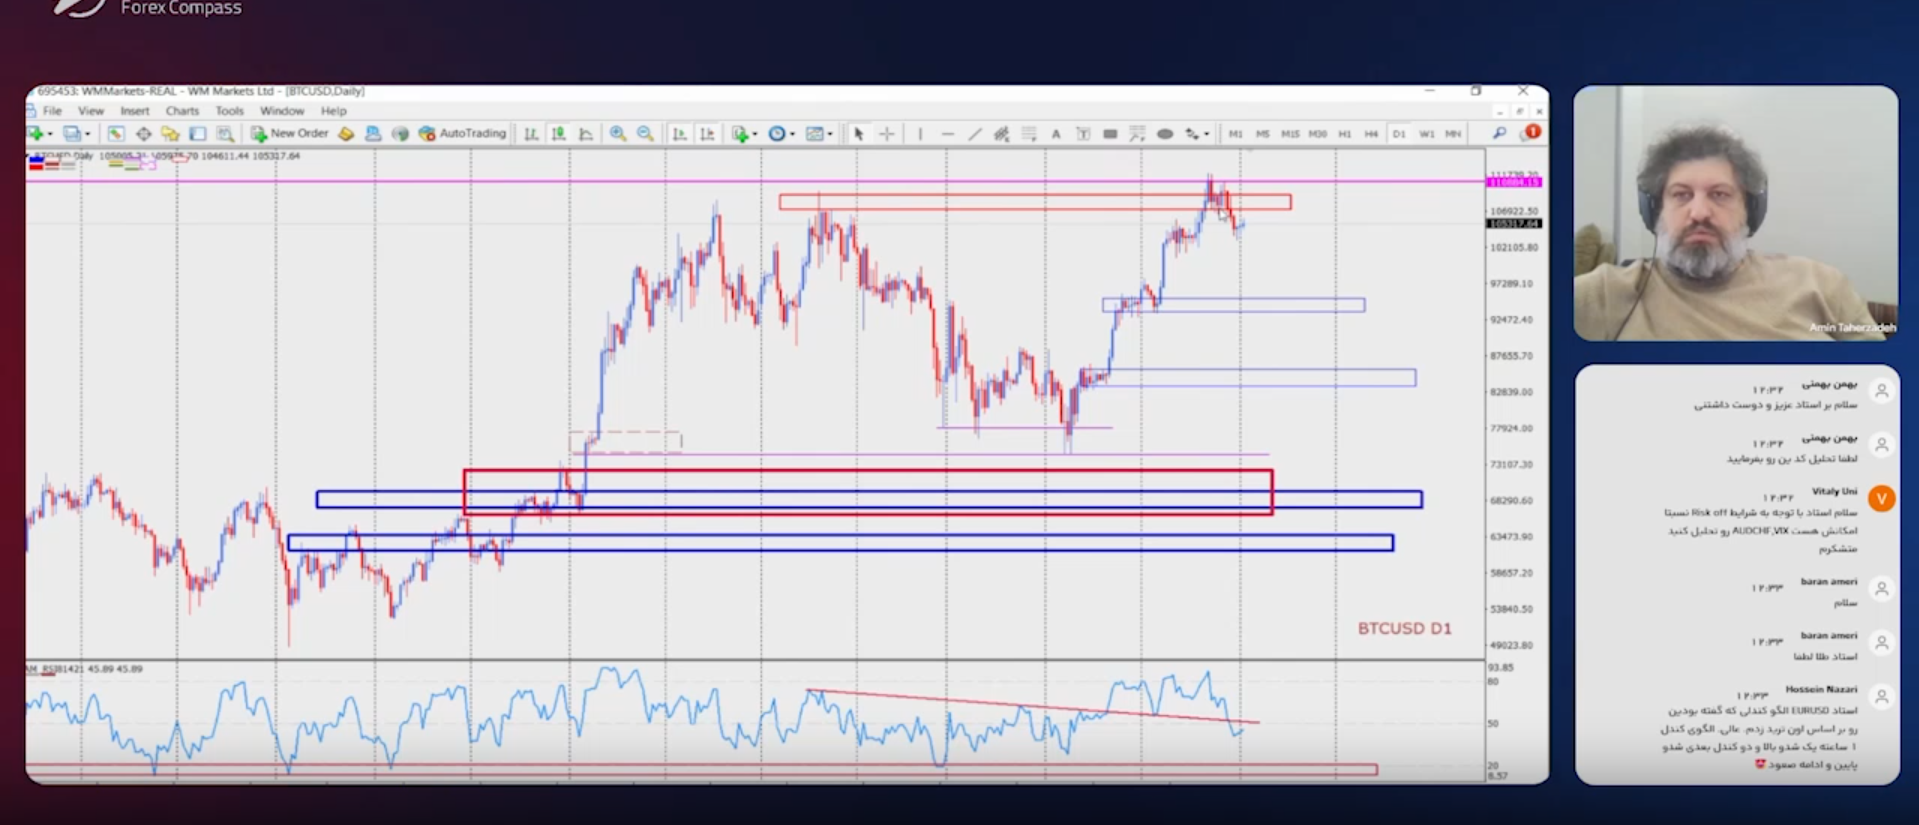1919x825 pixels.
Task: Choose the Text (A) drawing tool
Action: click(x=1055, y=134)
